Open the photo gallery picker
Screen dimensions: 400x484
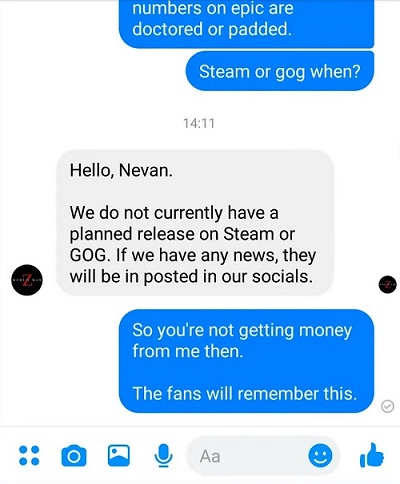(x=119, y=455)
